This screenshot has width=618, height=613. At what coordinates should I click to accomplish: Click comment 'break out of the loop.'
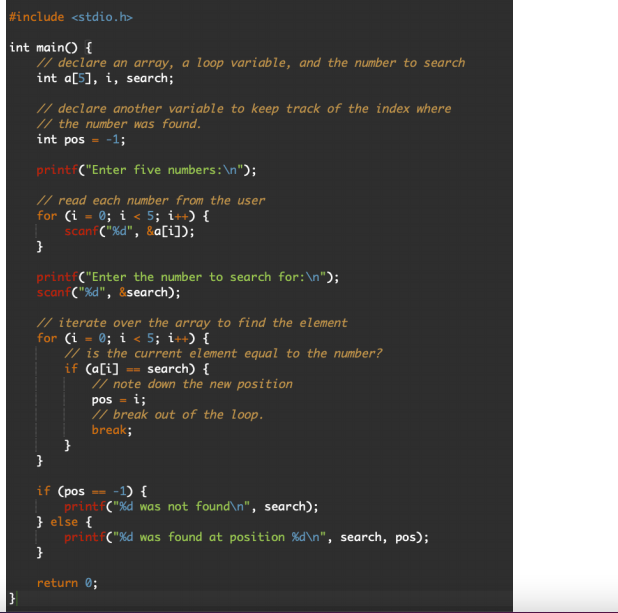click(178, 415)
